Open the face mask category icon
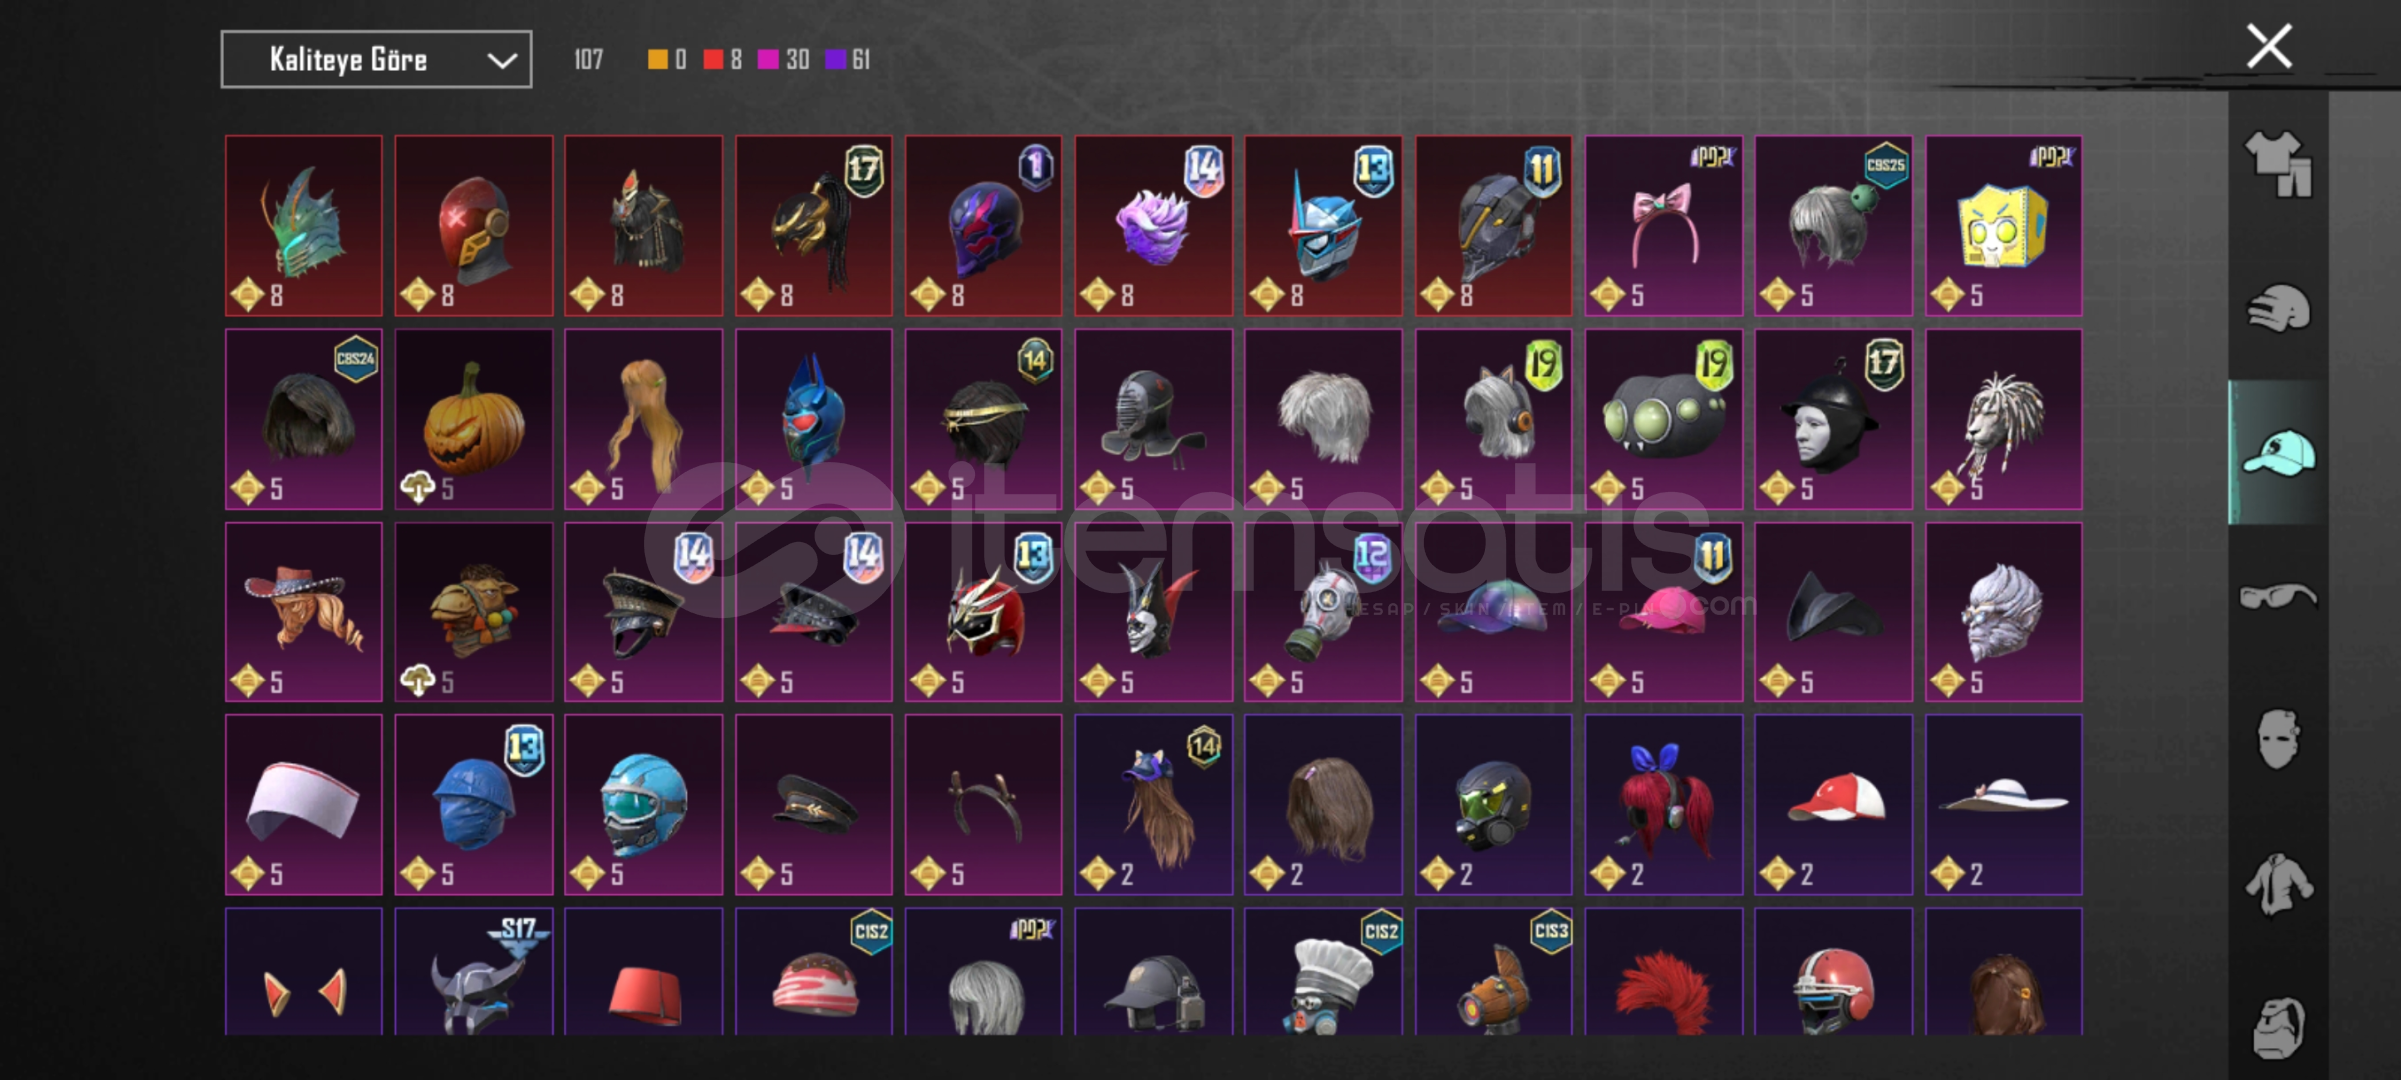Screen dimensions: 2401x1080 [2278, 739]
